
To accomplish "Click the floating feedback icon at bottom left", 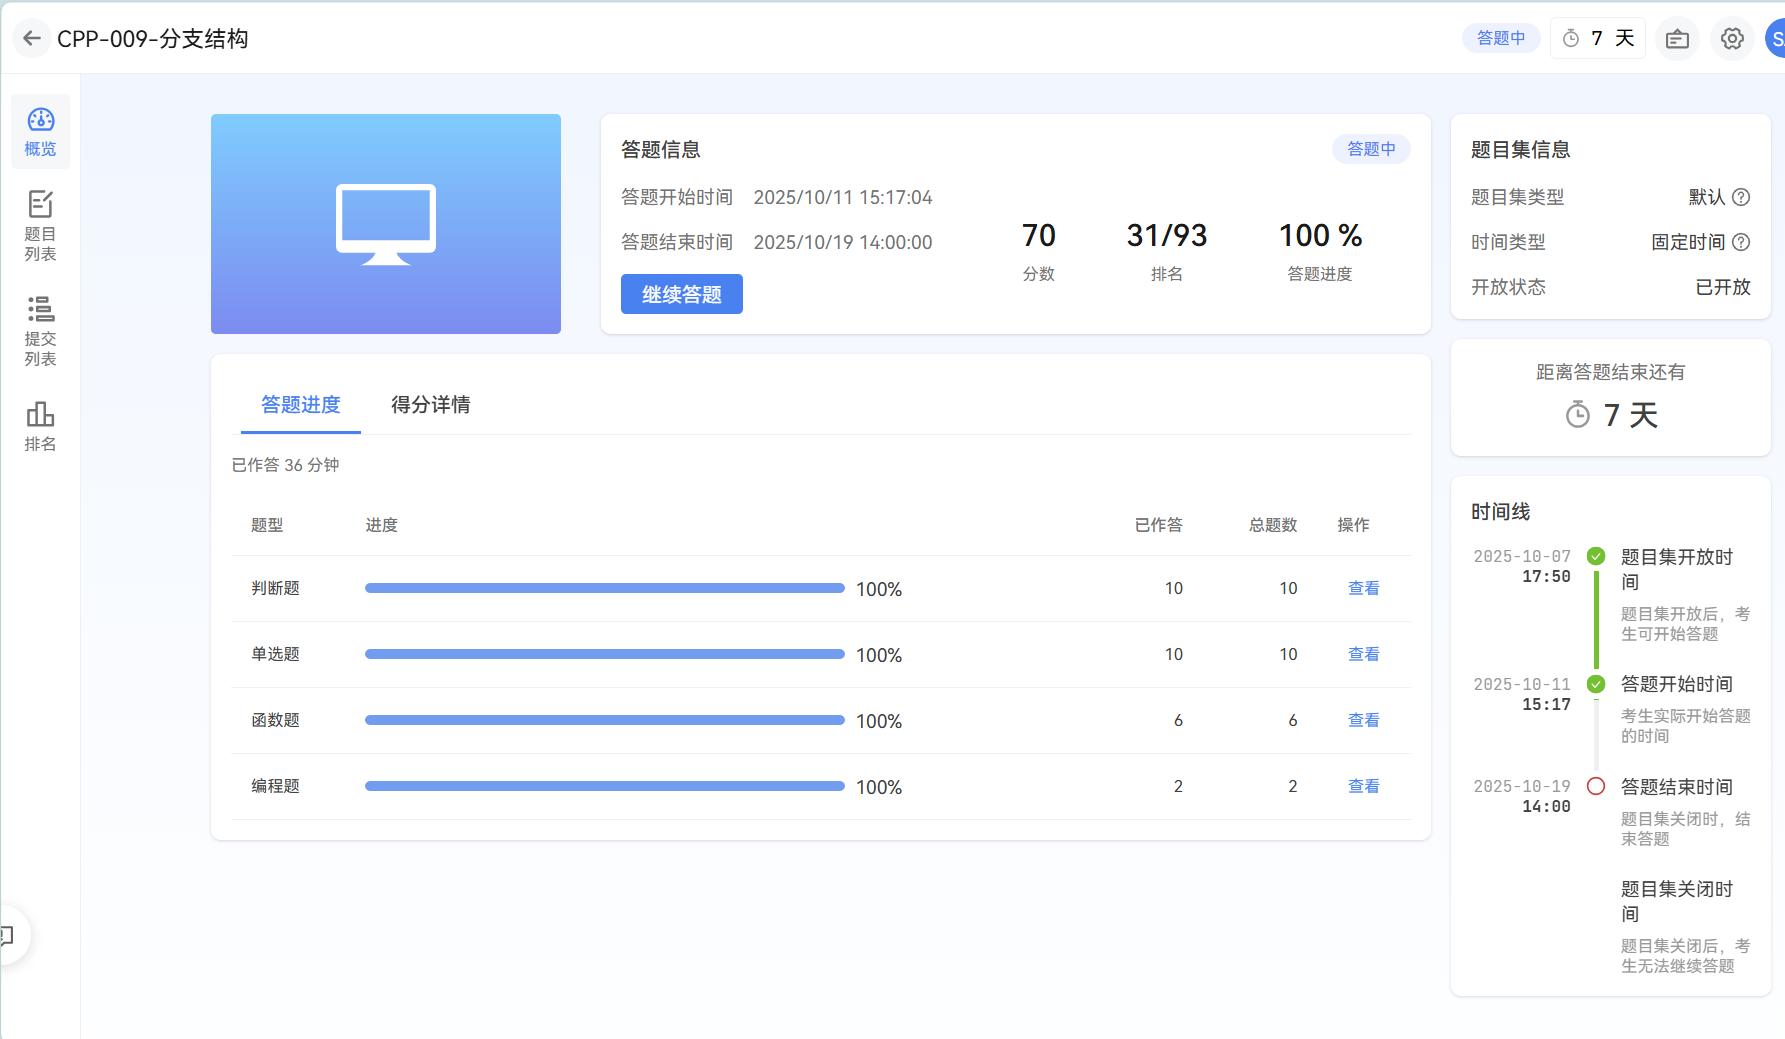I will pos(8,936).
